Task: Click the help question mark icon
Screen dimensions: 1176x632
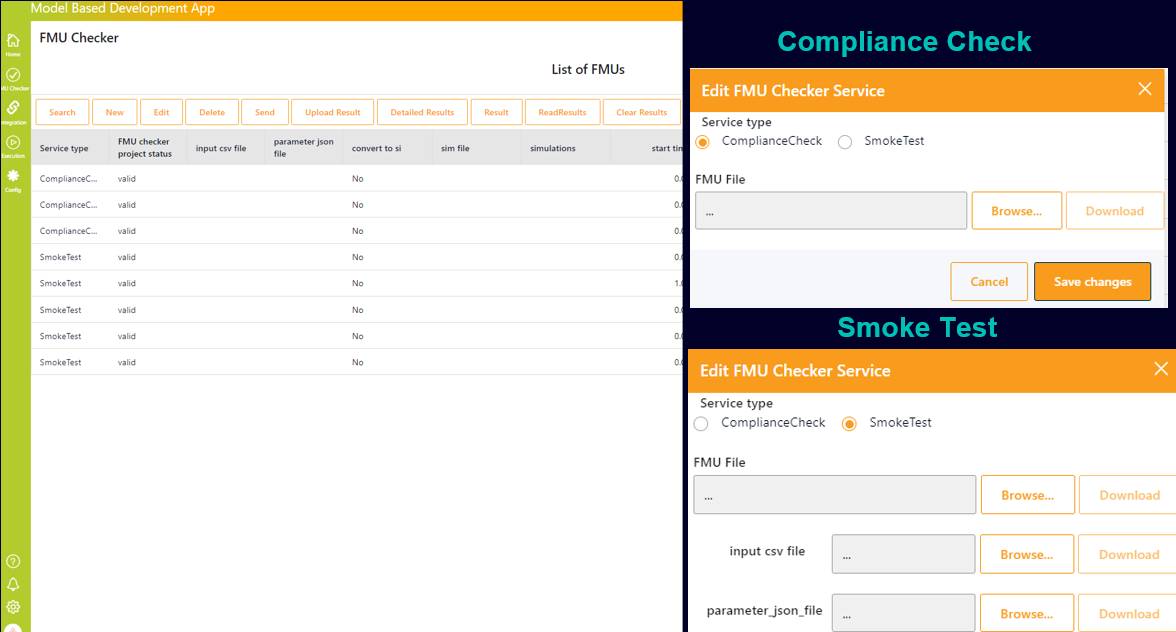Action: [x=13, y=562]
